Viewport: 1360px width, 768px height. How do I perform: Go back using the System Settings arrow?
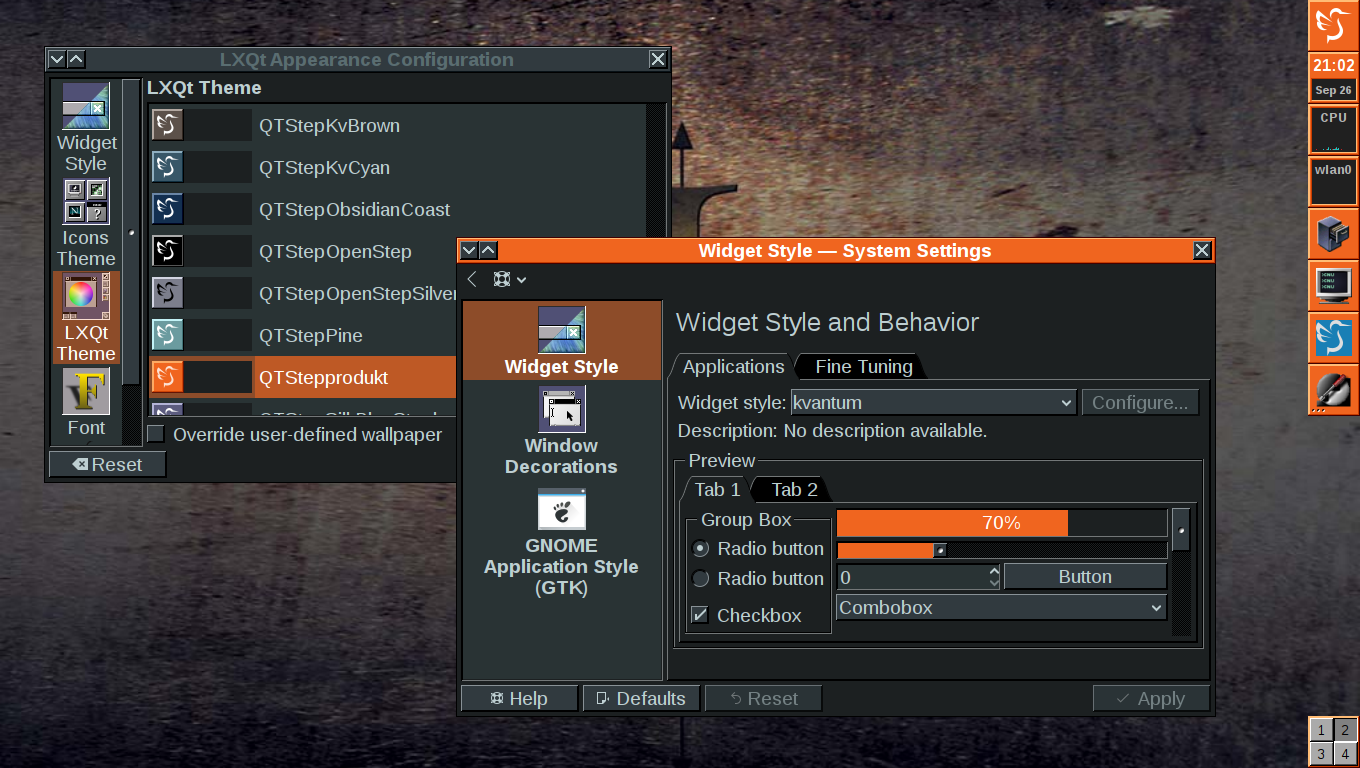tap(472, 279)
